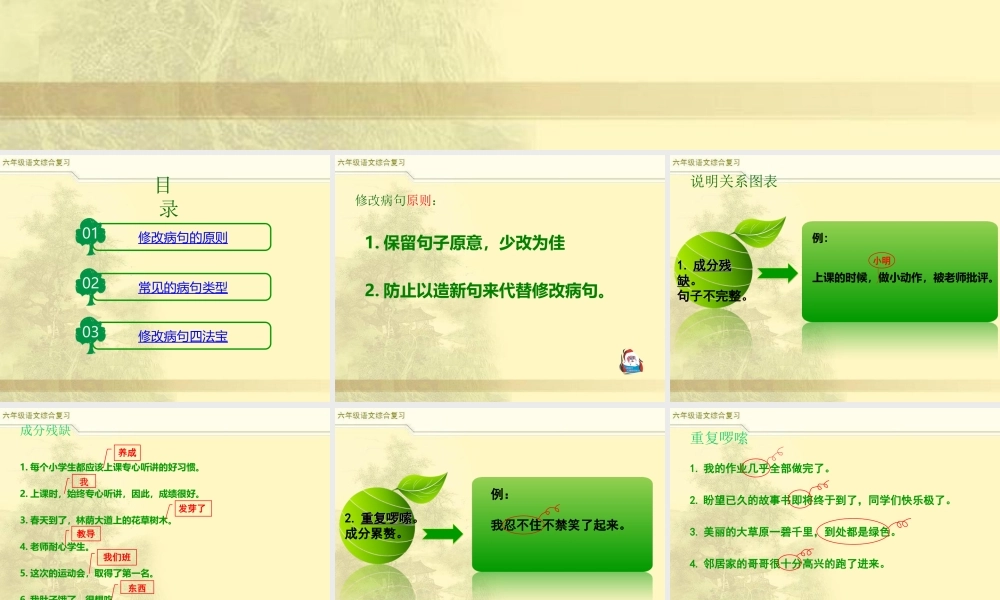Click the green arrow beside 成分残缺 apple
This screenshot has width=1000, height=600.
pos(777,273)
